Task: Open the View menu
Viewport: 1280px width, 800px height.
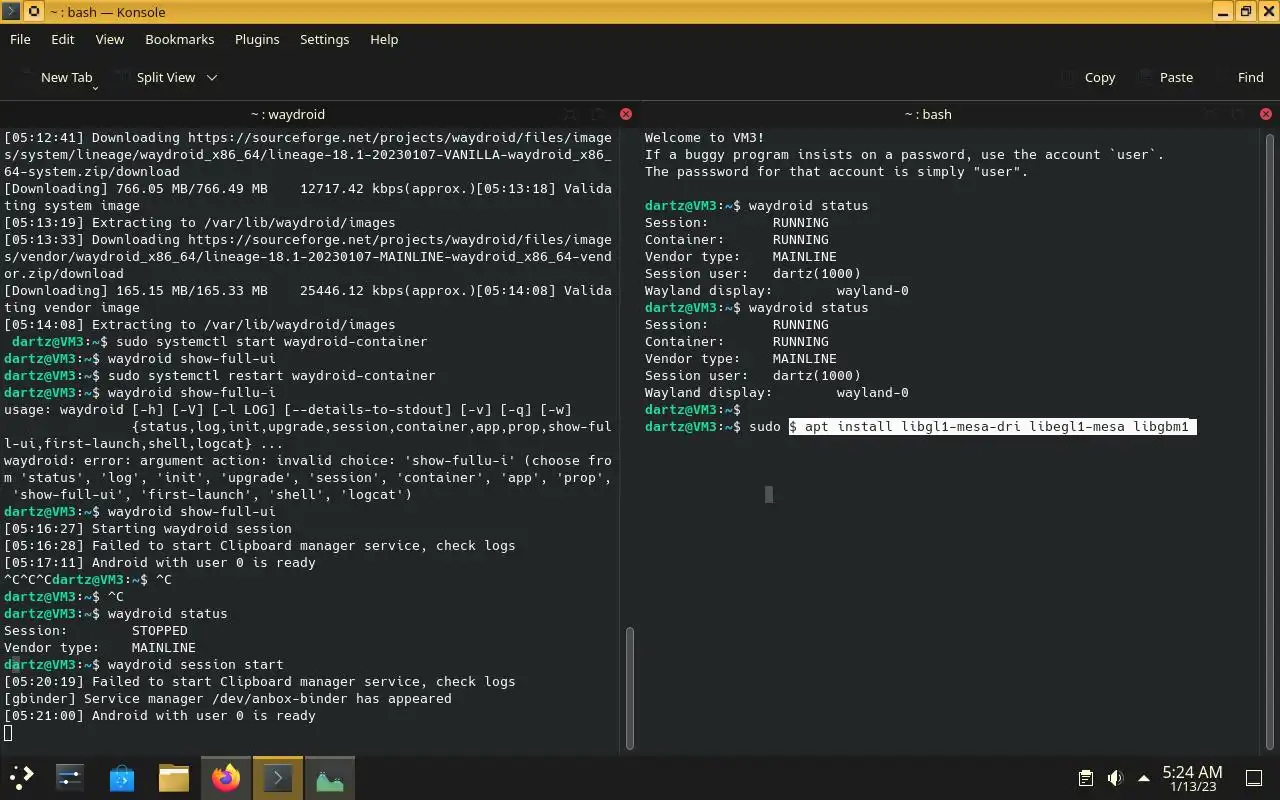Action: 110,39
